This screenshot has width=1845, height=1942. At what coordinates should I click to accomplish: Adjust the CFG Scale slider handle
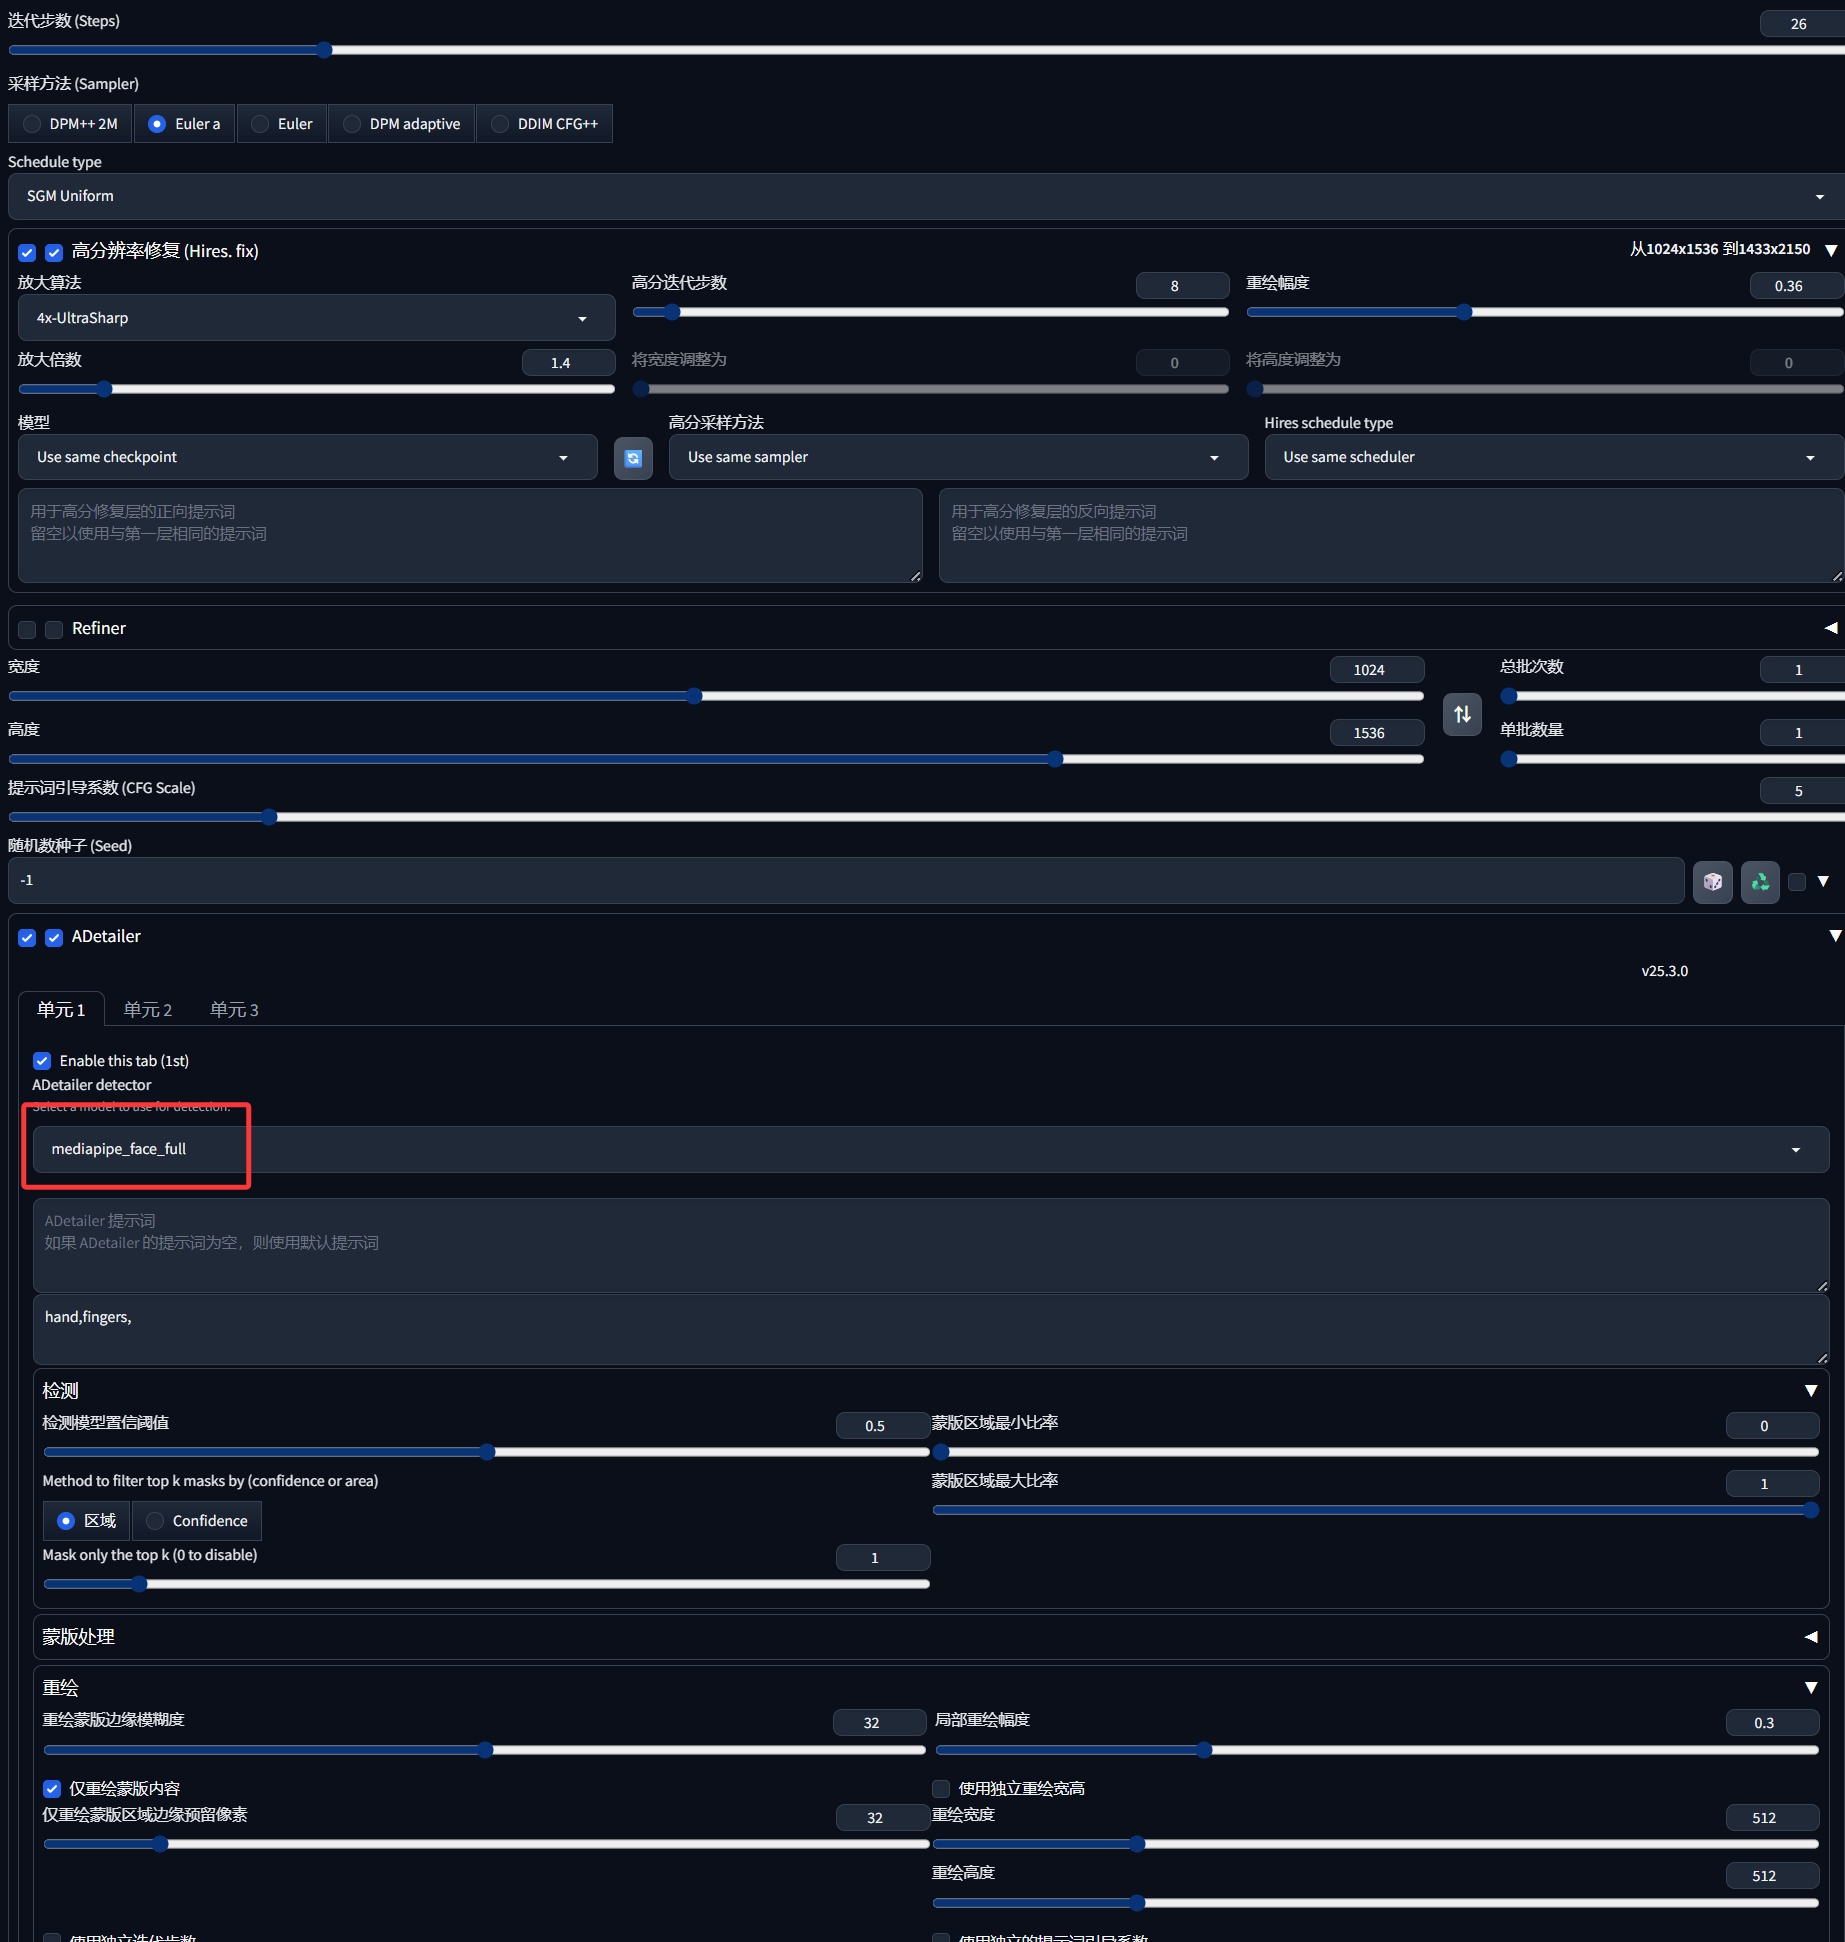point(269,817)
